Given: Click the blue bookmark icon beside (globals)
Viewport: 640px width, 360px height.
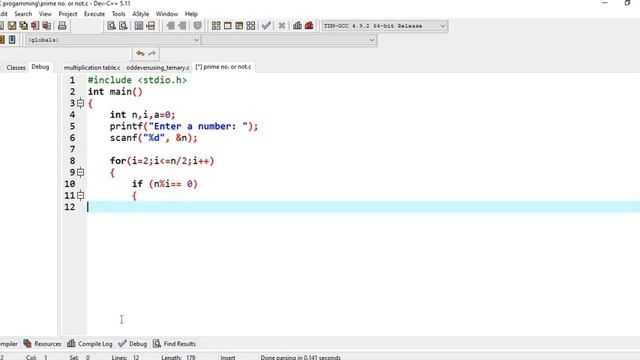Looking at the screenshot, I should (12, 40).
